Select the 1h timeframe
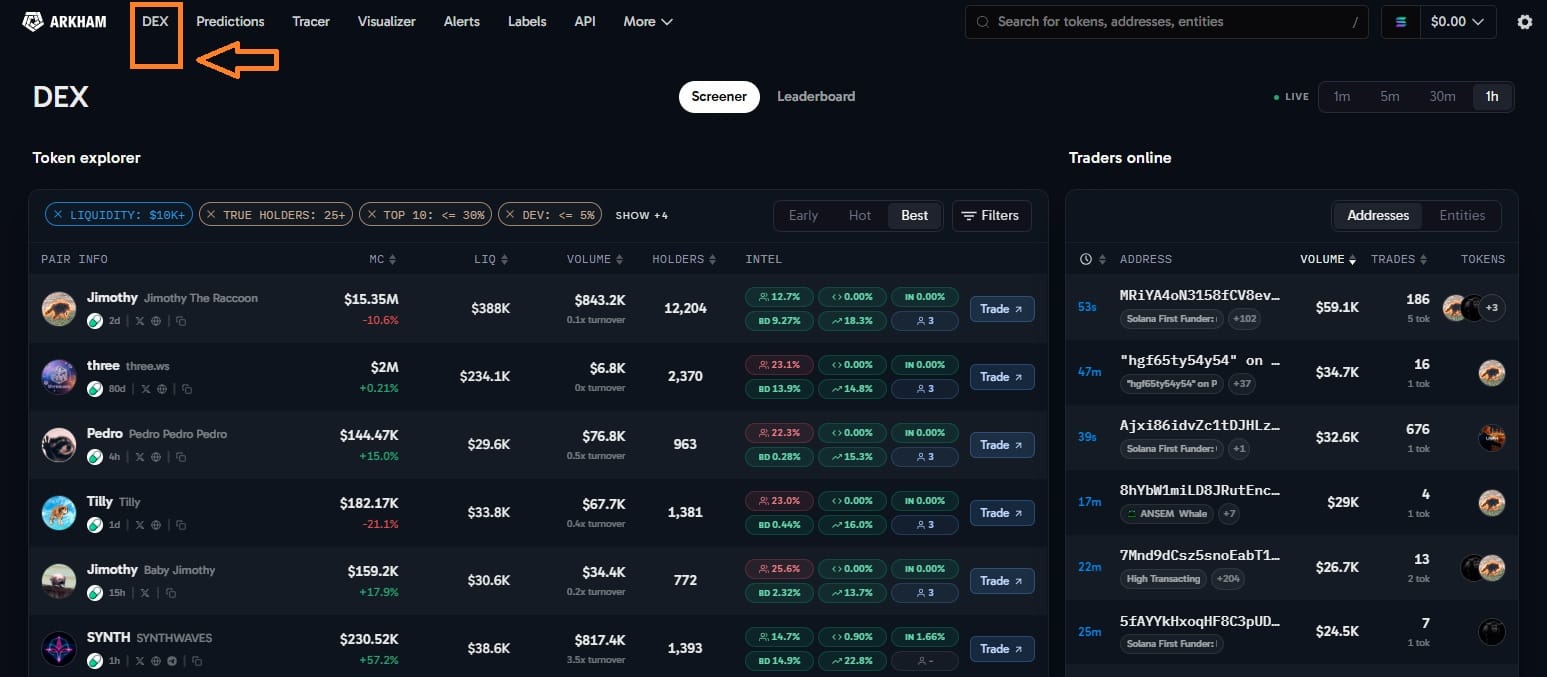Image resolution: width=1547 pixels, height=677 pixels. (1492, 96)
